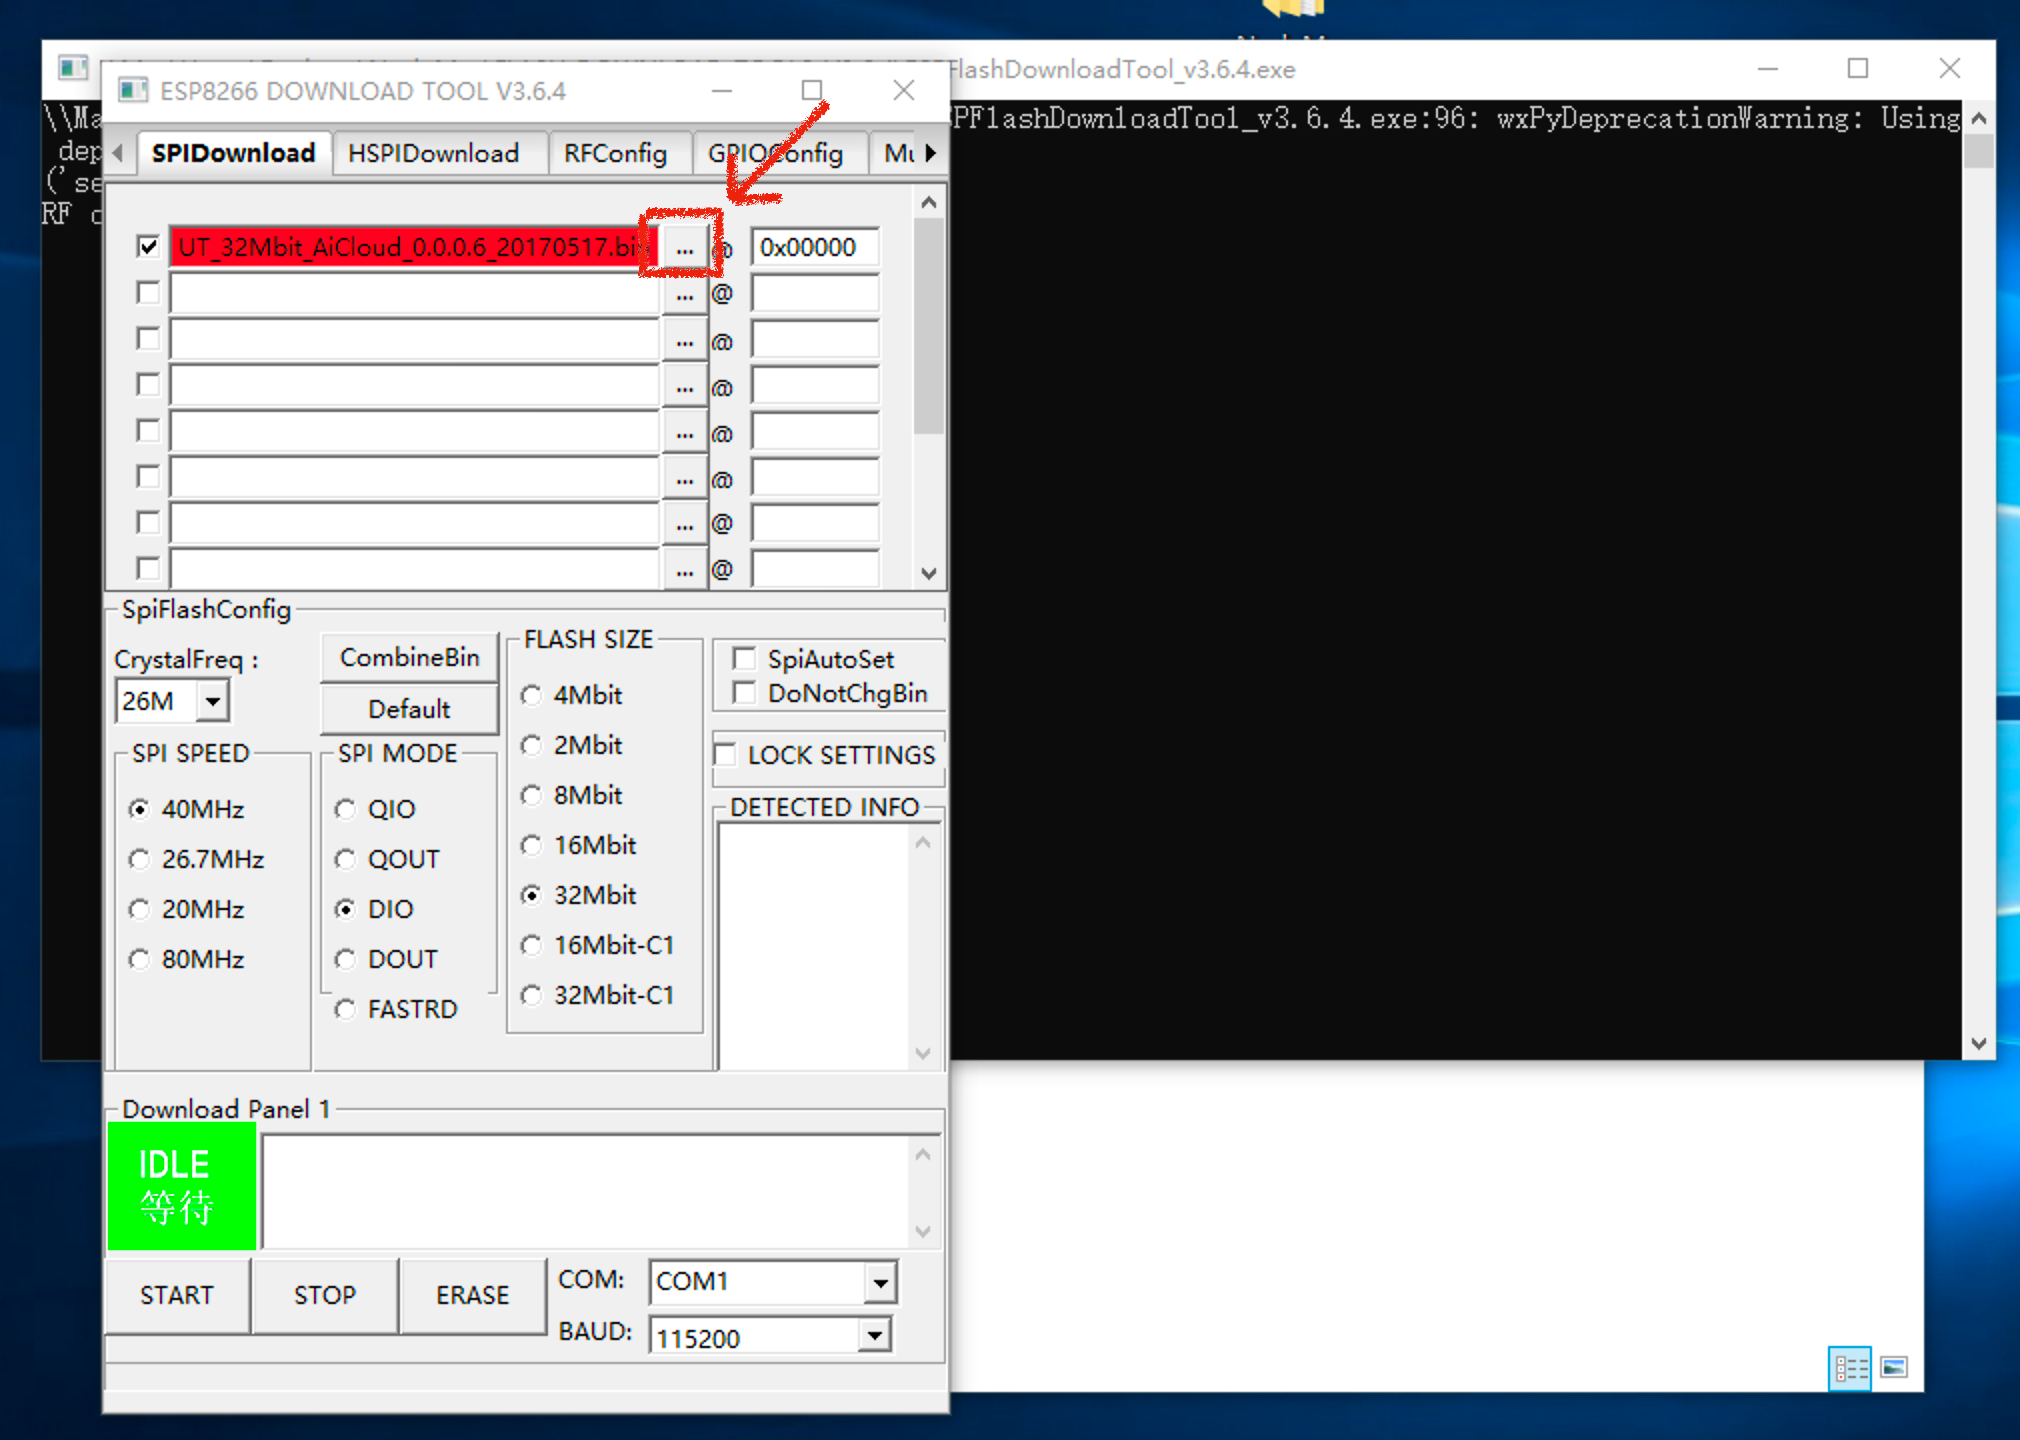The width and height of the screenshot is (2020, 1440).
Task: Open the RFConfig tab
Action: point(614,153)
